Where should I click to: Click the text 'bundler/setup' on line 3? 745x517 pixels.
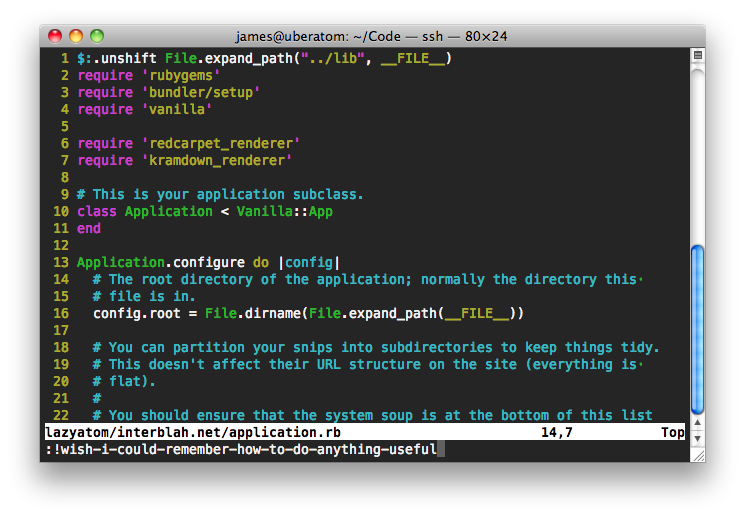pyautogui.click(x=201, y=92)
